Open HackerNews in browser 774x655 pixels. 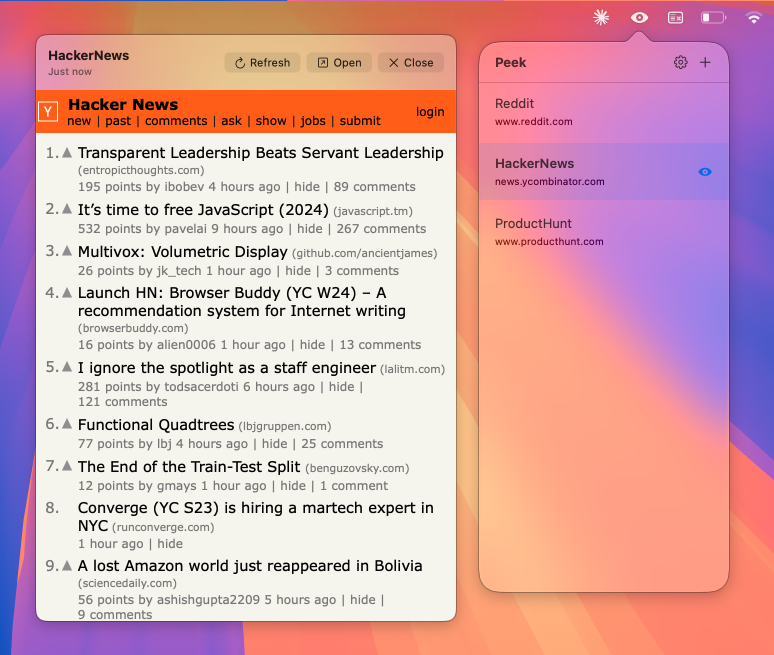click(339, 63)
